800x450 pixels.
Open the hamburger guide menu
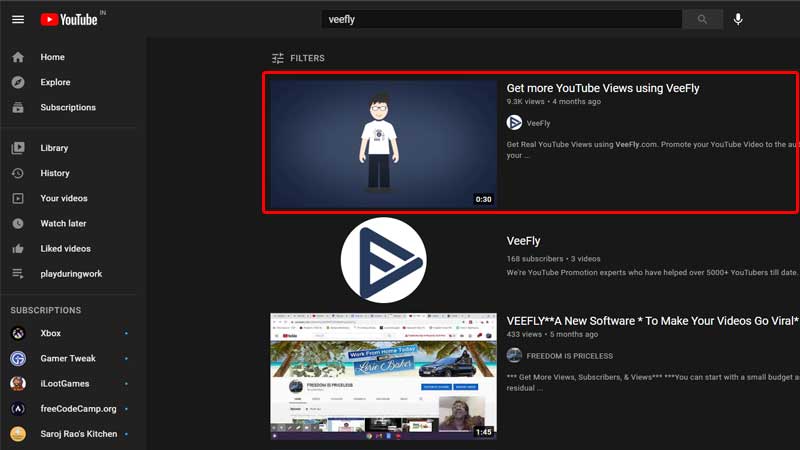[x=18, y=19]
